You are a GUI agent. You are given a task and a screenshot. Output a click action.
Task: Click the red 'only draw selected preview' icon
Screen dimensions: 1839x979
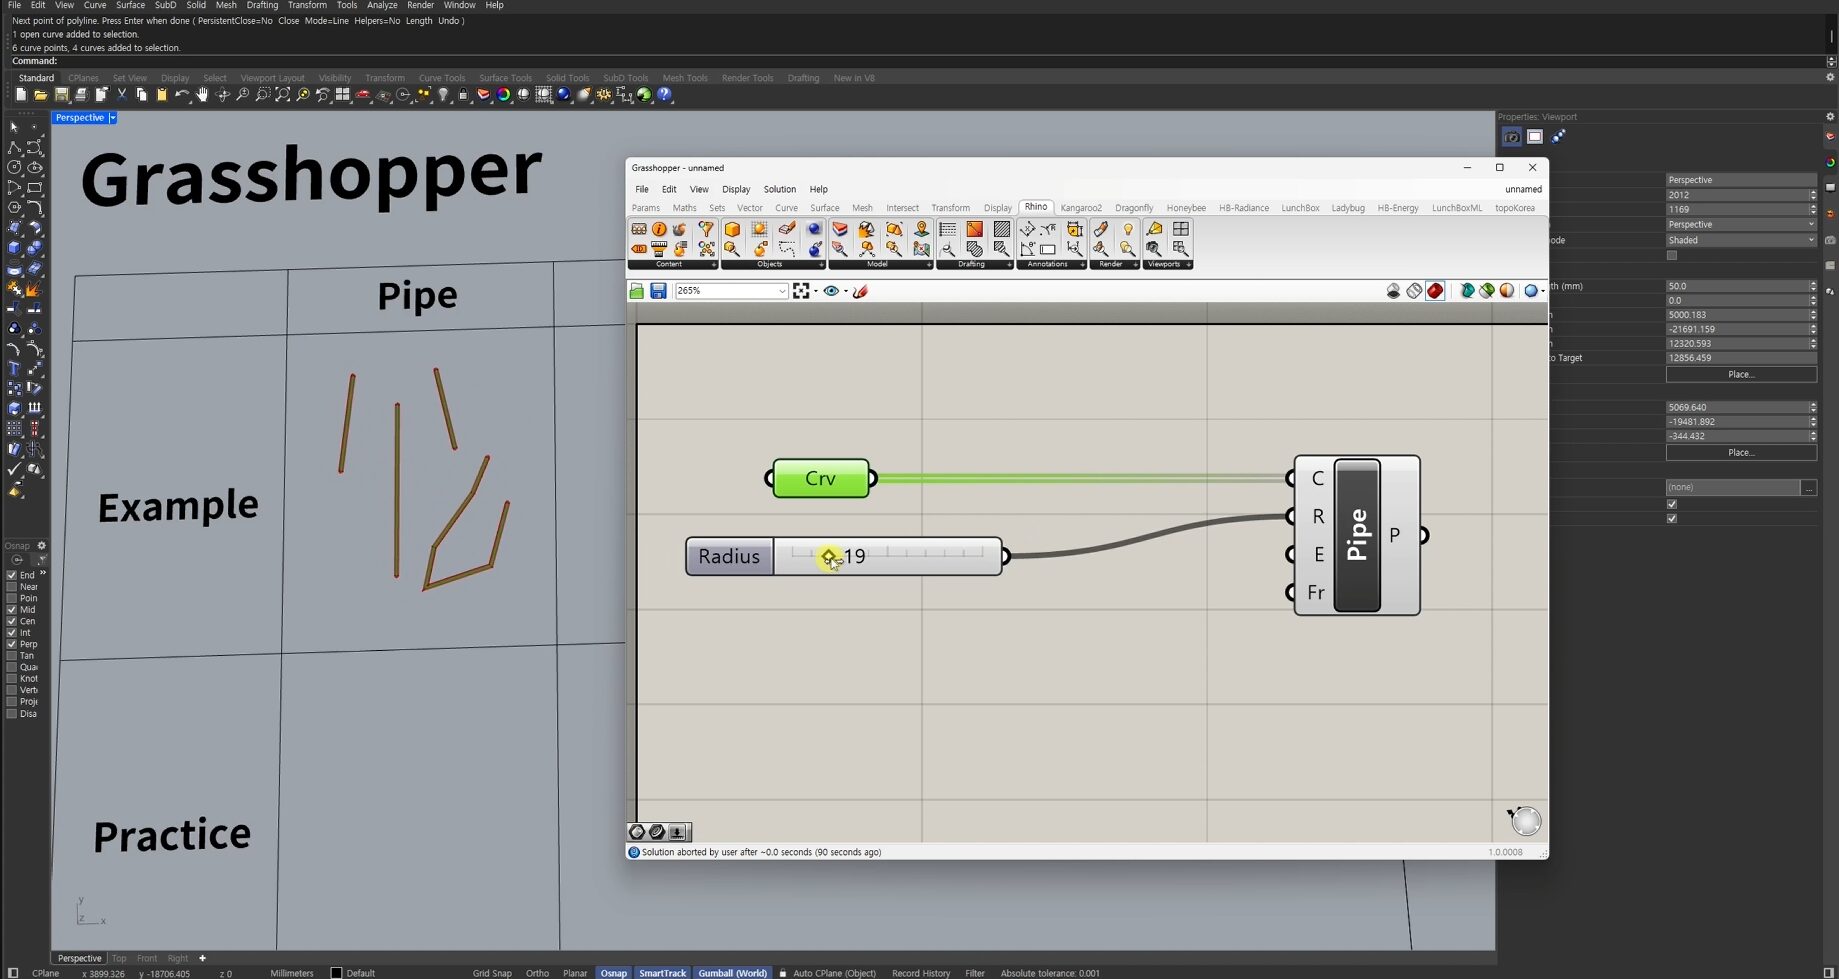(x=1435, y=291)
